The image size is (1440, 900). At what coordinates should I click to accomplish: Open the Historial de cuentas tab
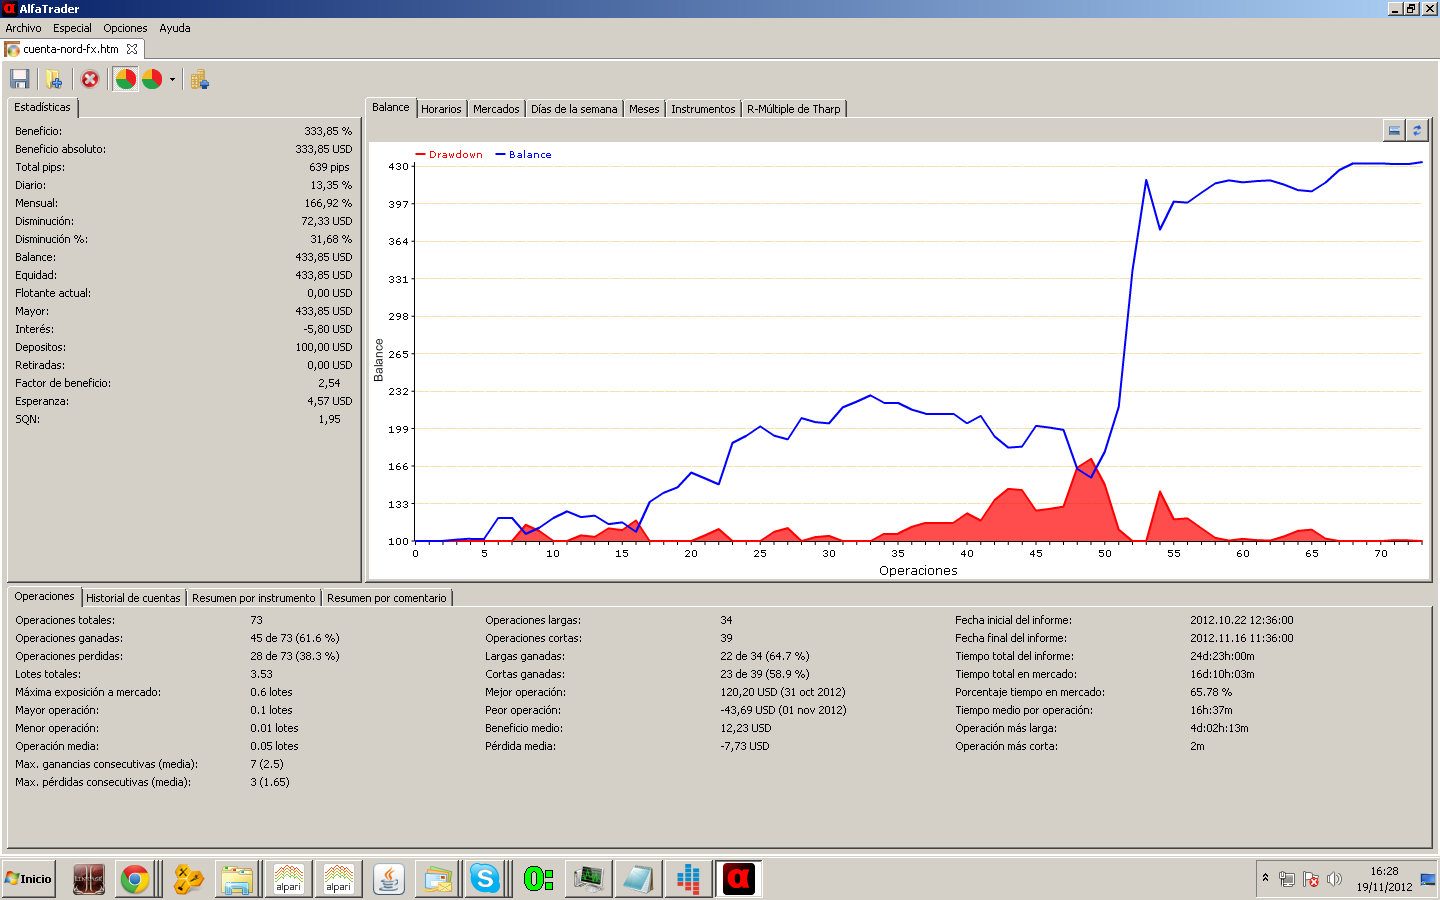(x=133, y=598)
